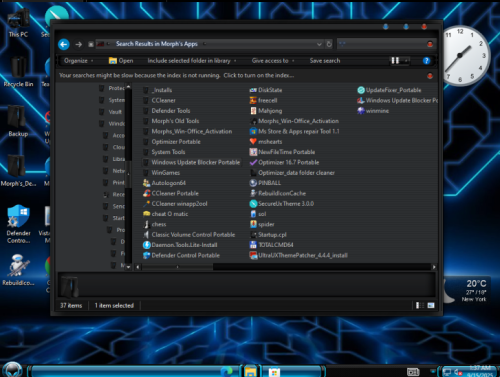
Task: Click the index warning message to enable indexing
Action: pyautogui.click(x=177, y=76)
